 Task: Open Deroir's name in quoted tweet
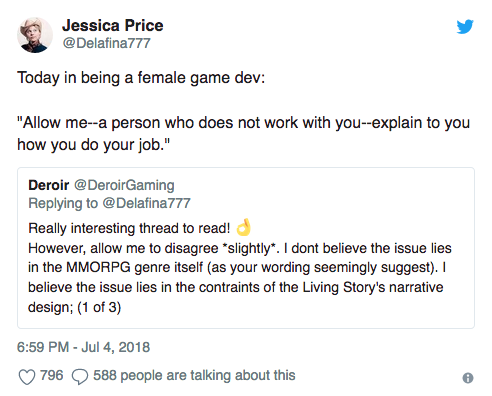click(x=49, y=185)
